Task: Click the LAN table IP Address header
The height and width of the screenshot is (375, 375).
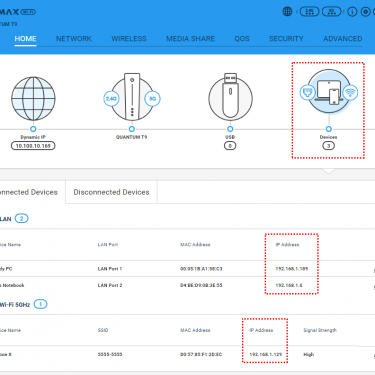Action: point(287,245)
